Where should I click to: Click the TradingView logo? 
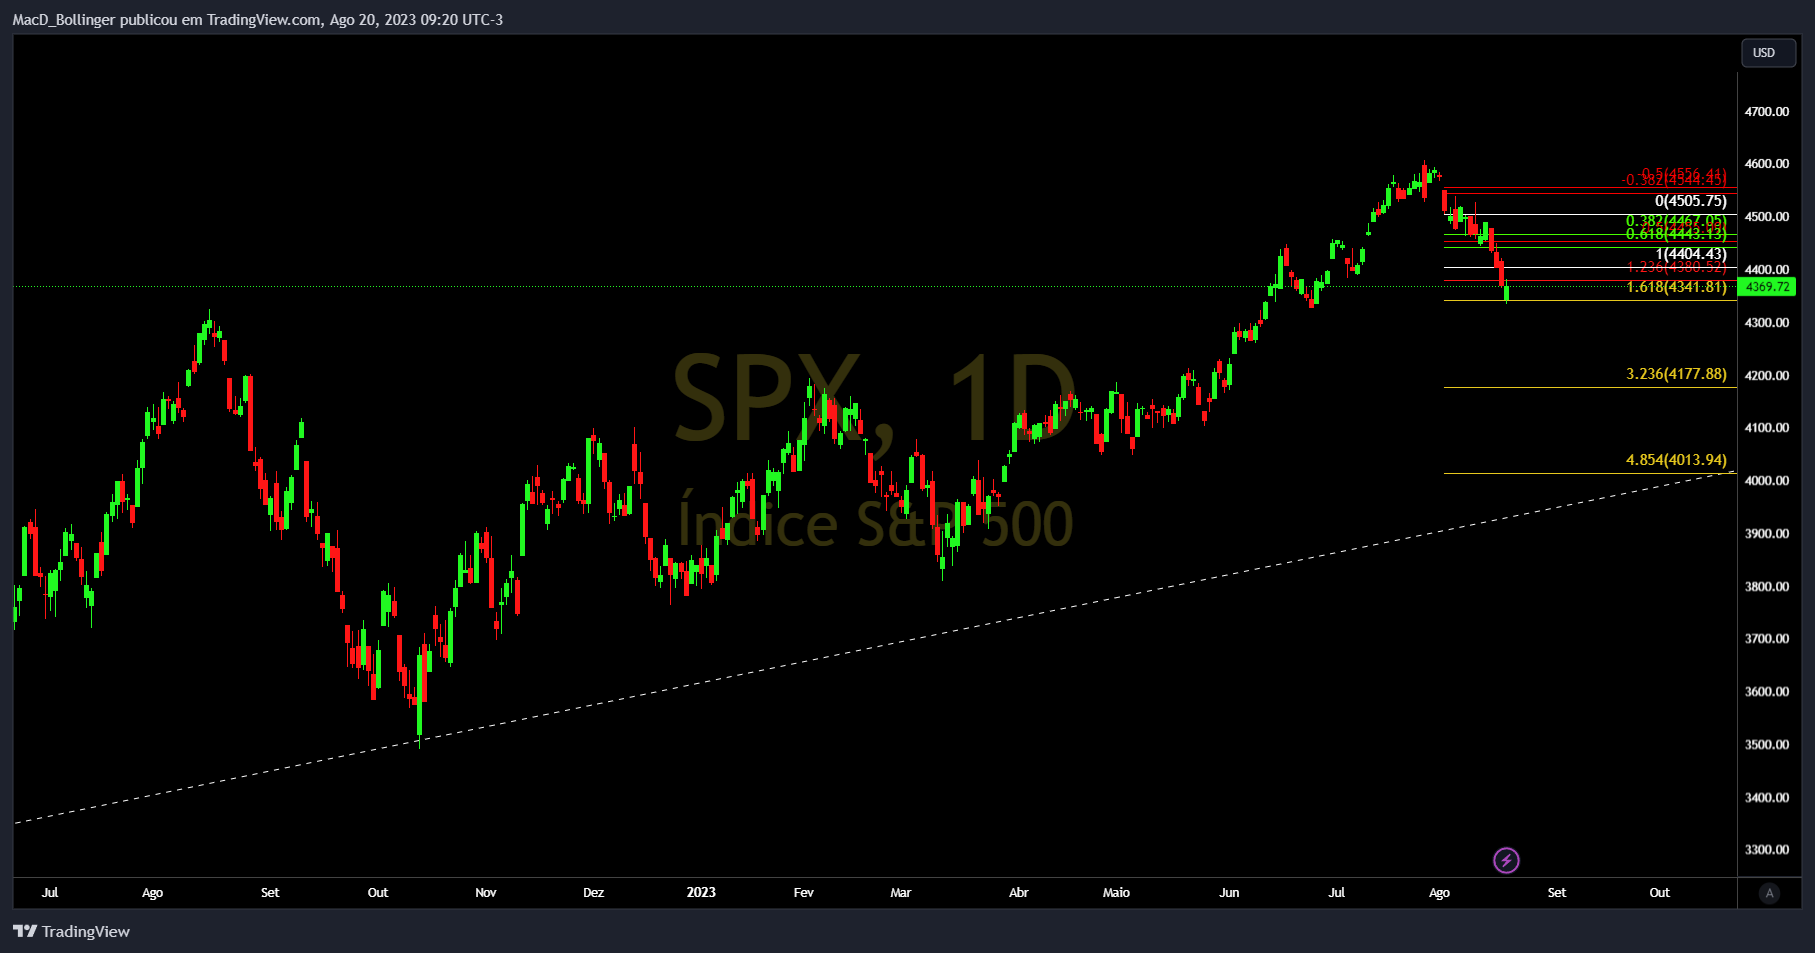coord(72,932)
